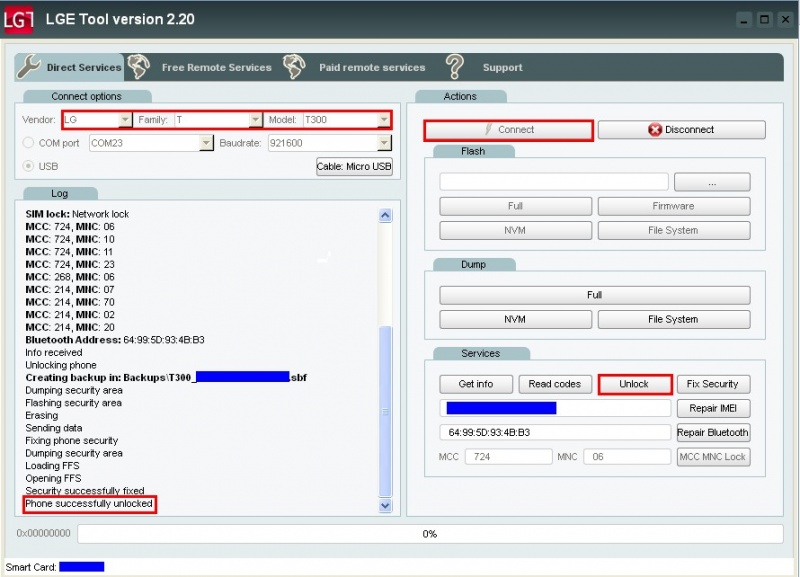Click the globe icon beside Free Remote Services
The width and height of the screenshot is (800, 577).
click(139, 67)
